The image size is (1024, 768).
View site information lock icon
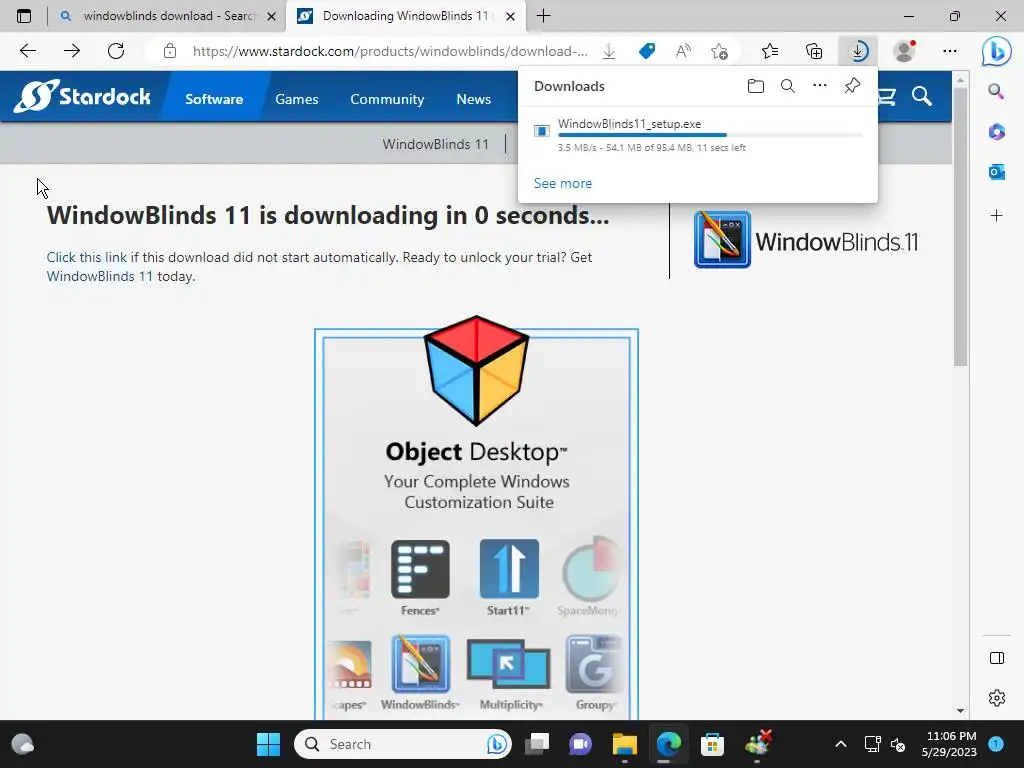pos(170,51)
